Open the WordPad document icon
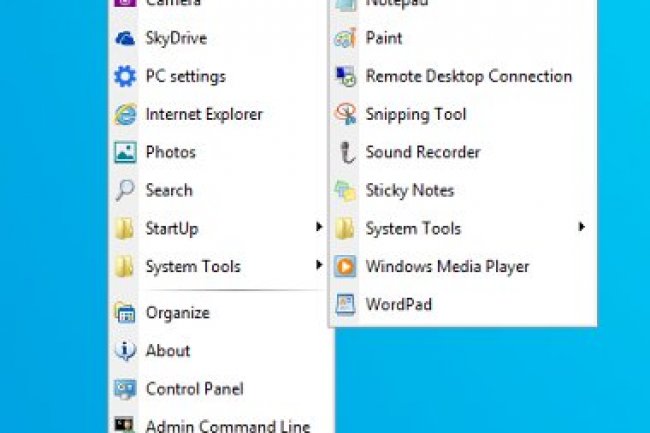Viewport: 650px width, 433px height. (345, 304)
